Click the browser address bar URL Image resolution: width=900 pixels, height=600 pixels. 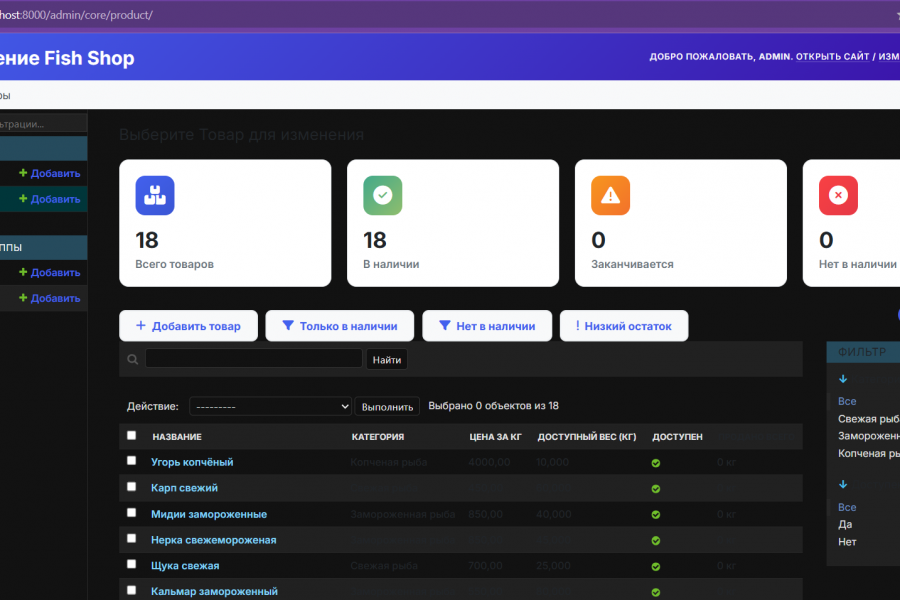coord(76,15)
